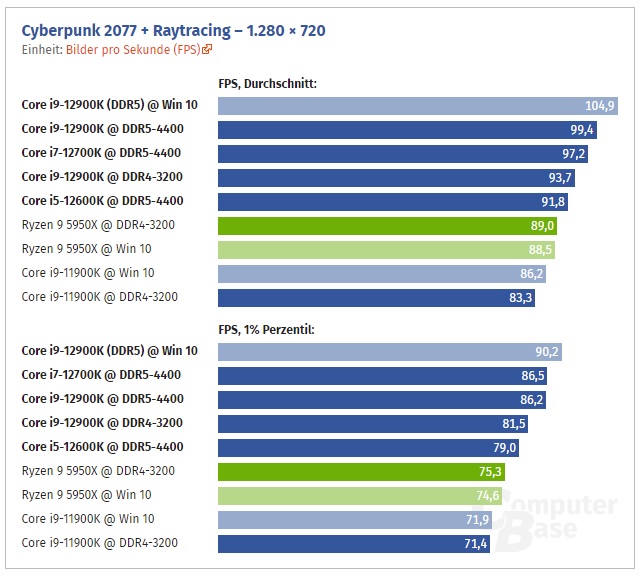Image resolution: width=642 pixels, height=579 pixels.
Task: Click the 97,2 average FPS value
Action: point(573,154)
